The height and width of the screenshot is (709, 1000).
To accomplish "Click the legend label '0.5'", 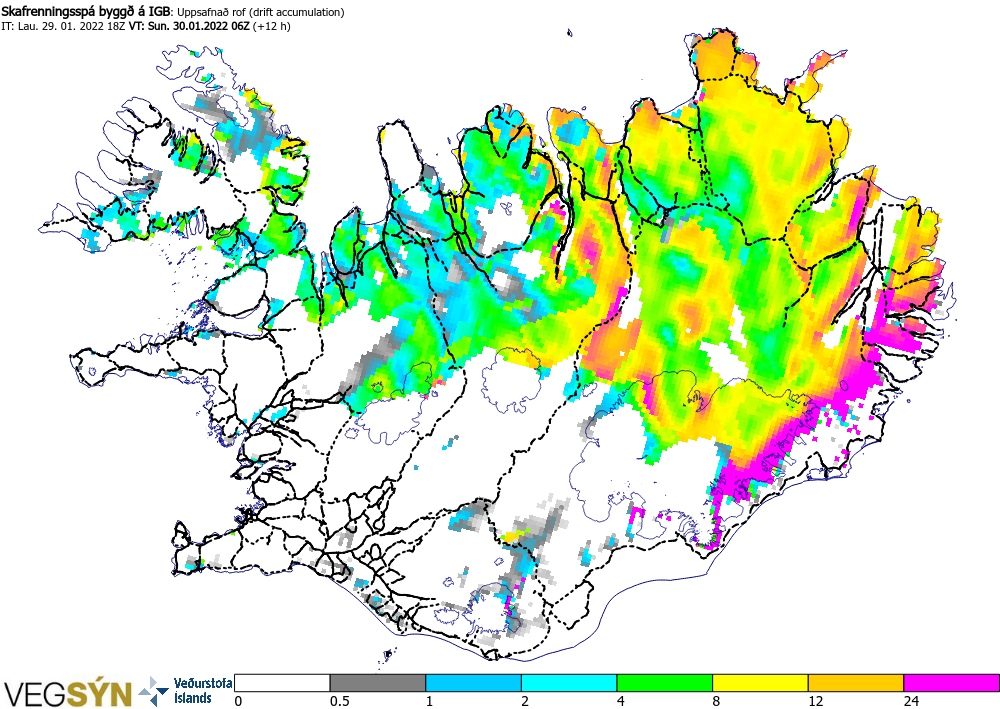I will point(339,701).
